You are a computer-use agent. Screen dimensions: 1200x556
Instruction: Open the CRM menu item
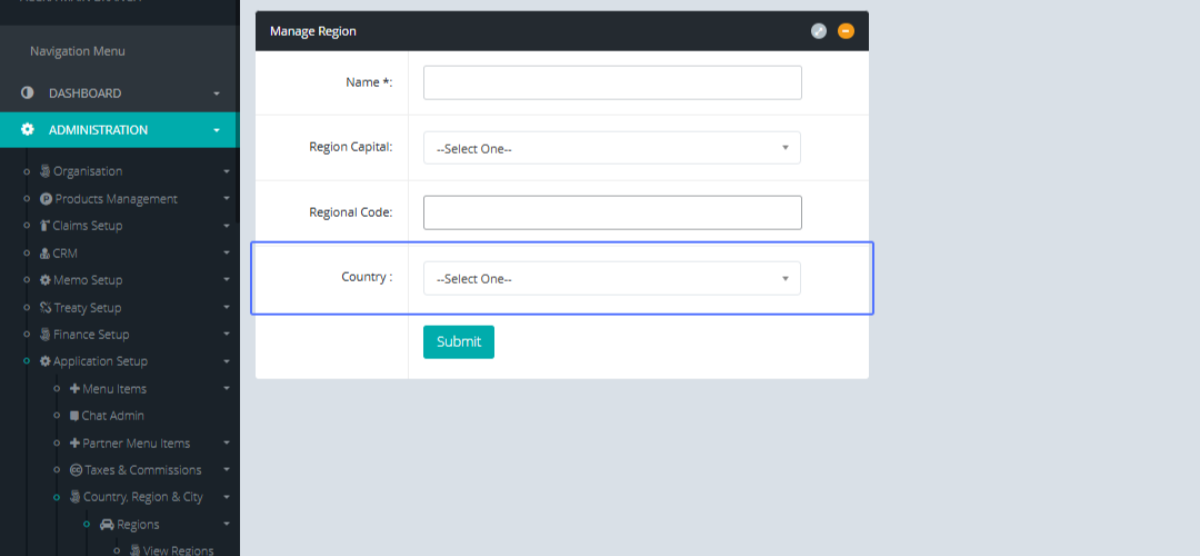(x=64, y=253)
